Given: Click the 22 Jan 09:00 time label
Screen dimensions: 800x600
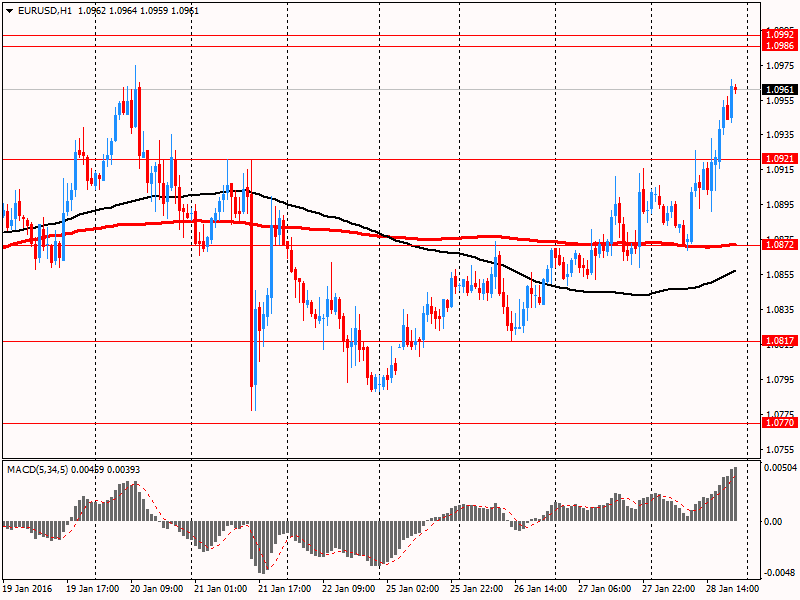Looking at the screenshot, I should (348, 589).
